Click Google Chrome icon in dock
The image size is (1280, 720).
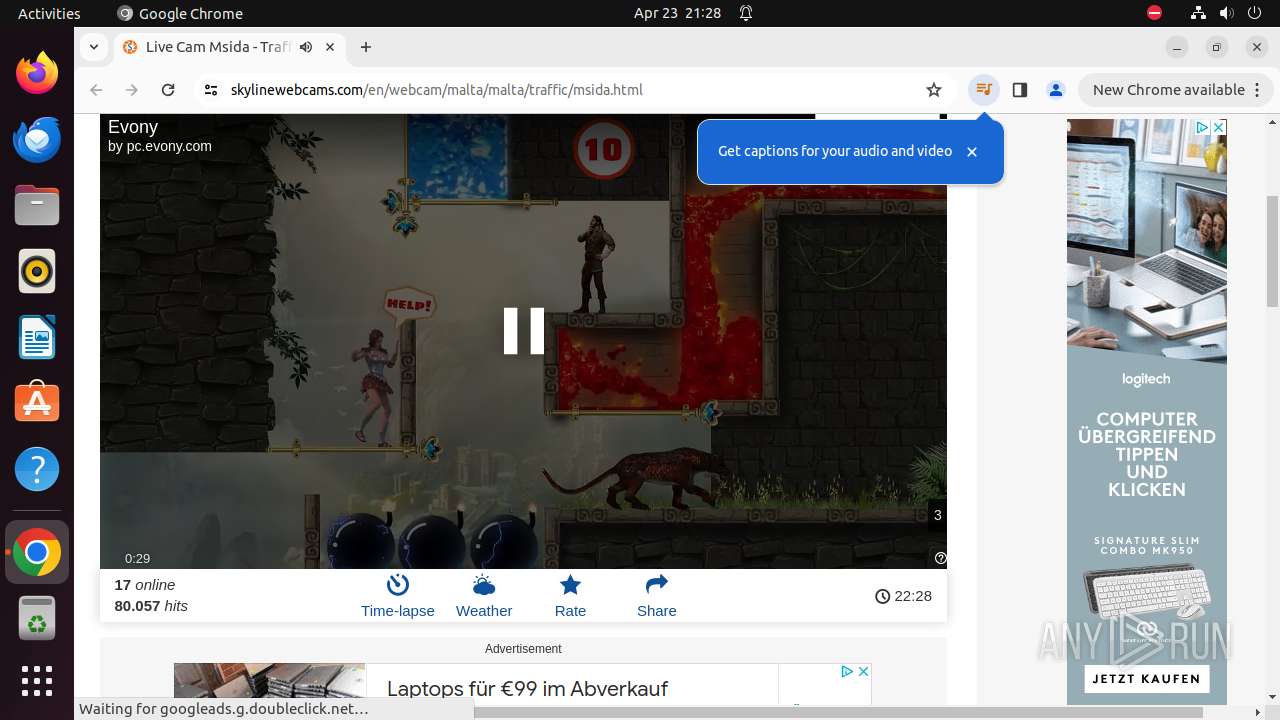coord(37,552)
